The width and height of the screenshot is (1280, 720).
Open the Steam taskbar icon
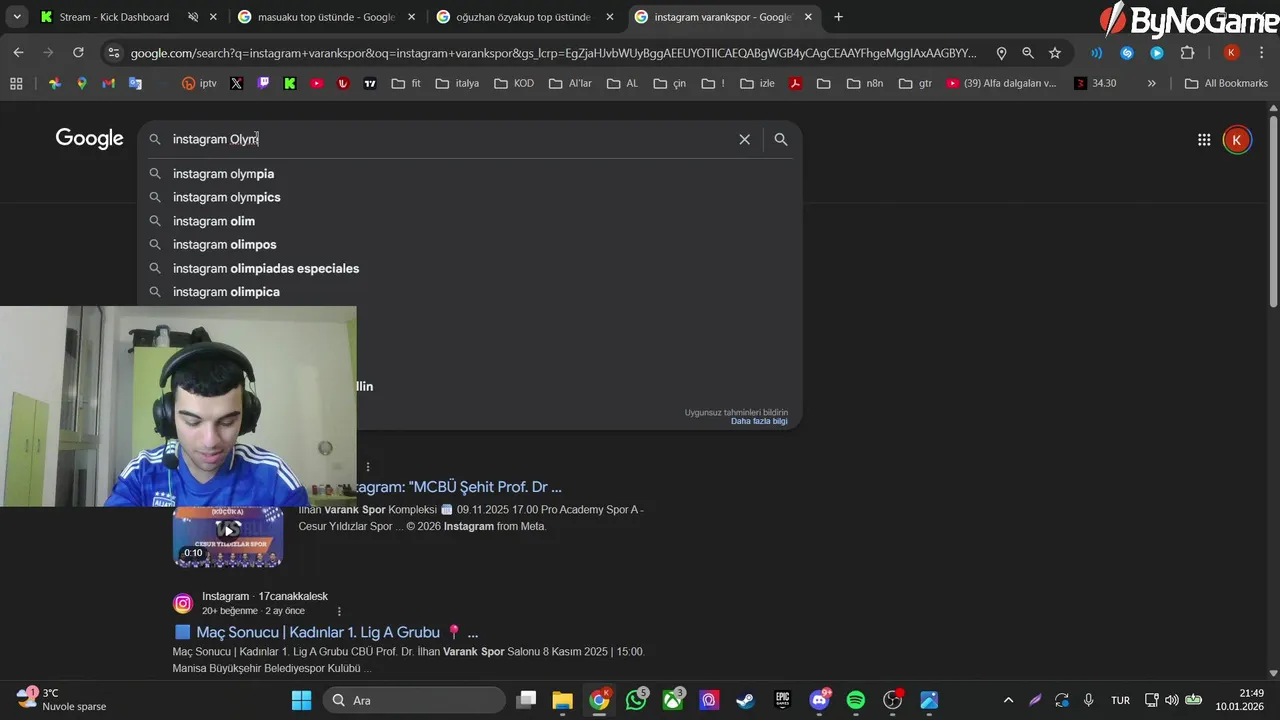click(745, 700)
